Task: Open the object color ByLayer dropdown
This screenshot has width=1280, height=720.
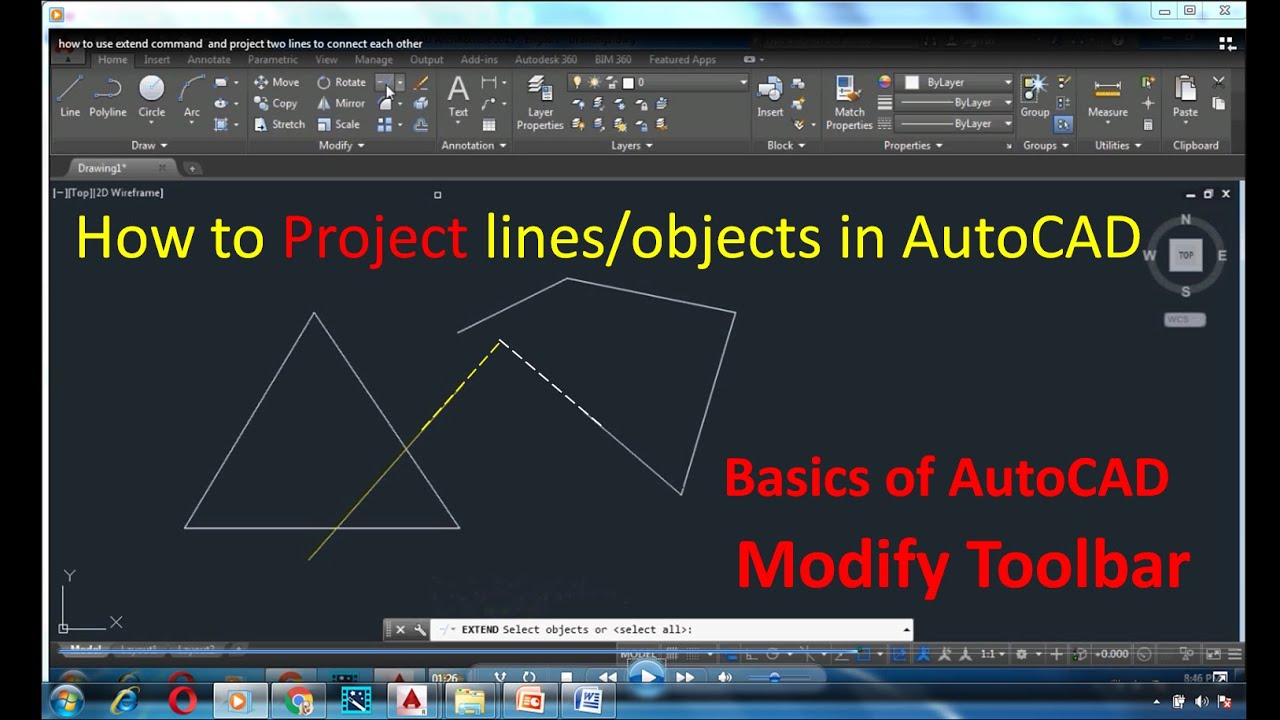Action: click(x=1007, y=82)
